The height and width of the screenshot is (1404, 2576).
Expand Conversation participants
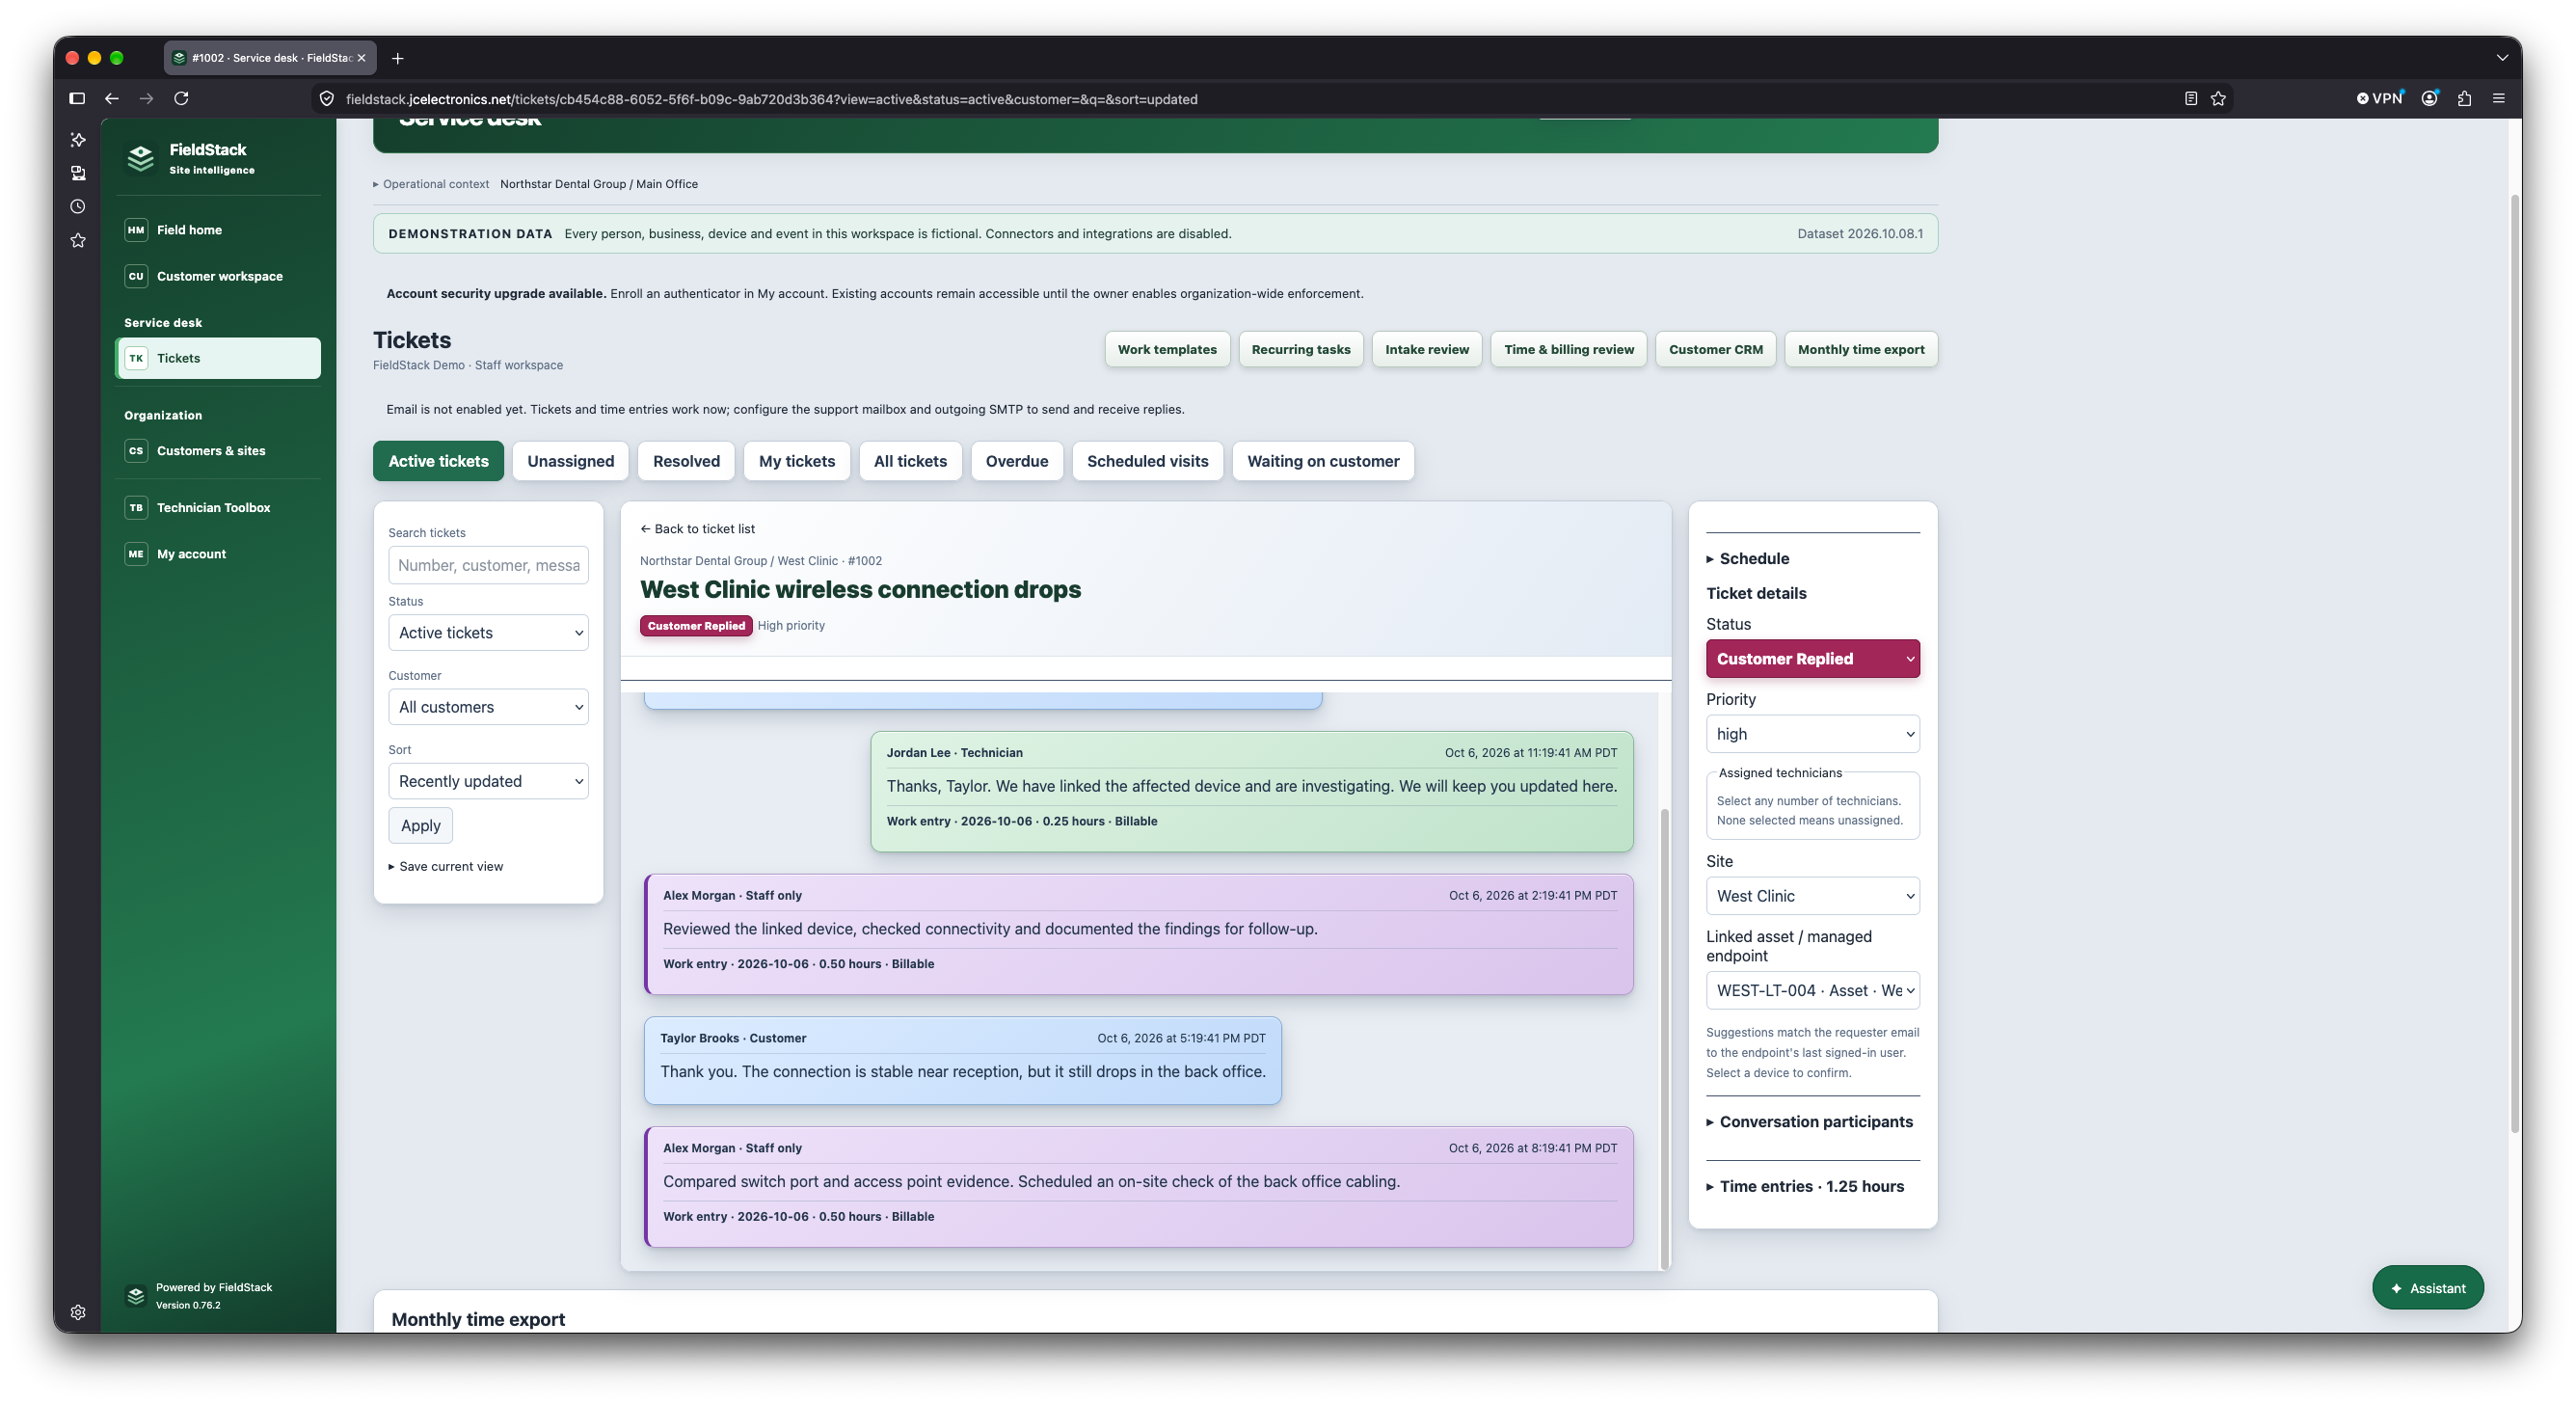click(x=1809, y=1121)
